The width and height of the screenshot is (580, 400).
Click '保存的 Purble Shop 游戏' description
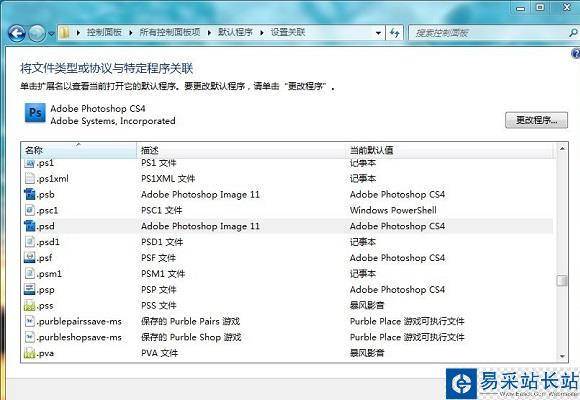click(x=191, y=337)
